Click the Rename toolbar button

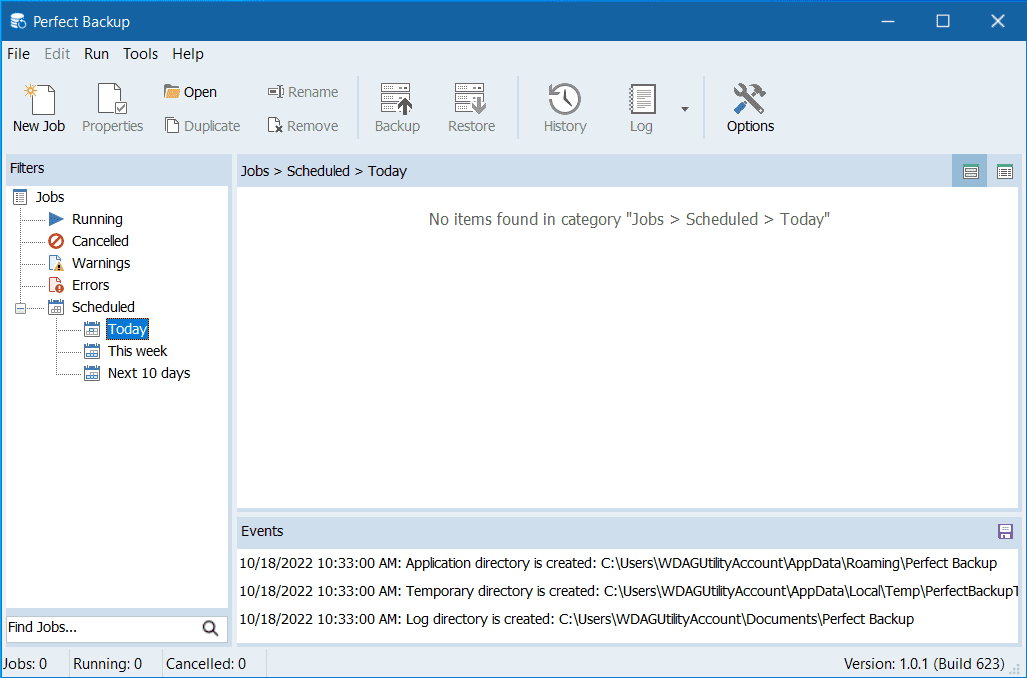click(x=303, y=92)
